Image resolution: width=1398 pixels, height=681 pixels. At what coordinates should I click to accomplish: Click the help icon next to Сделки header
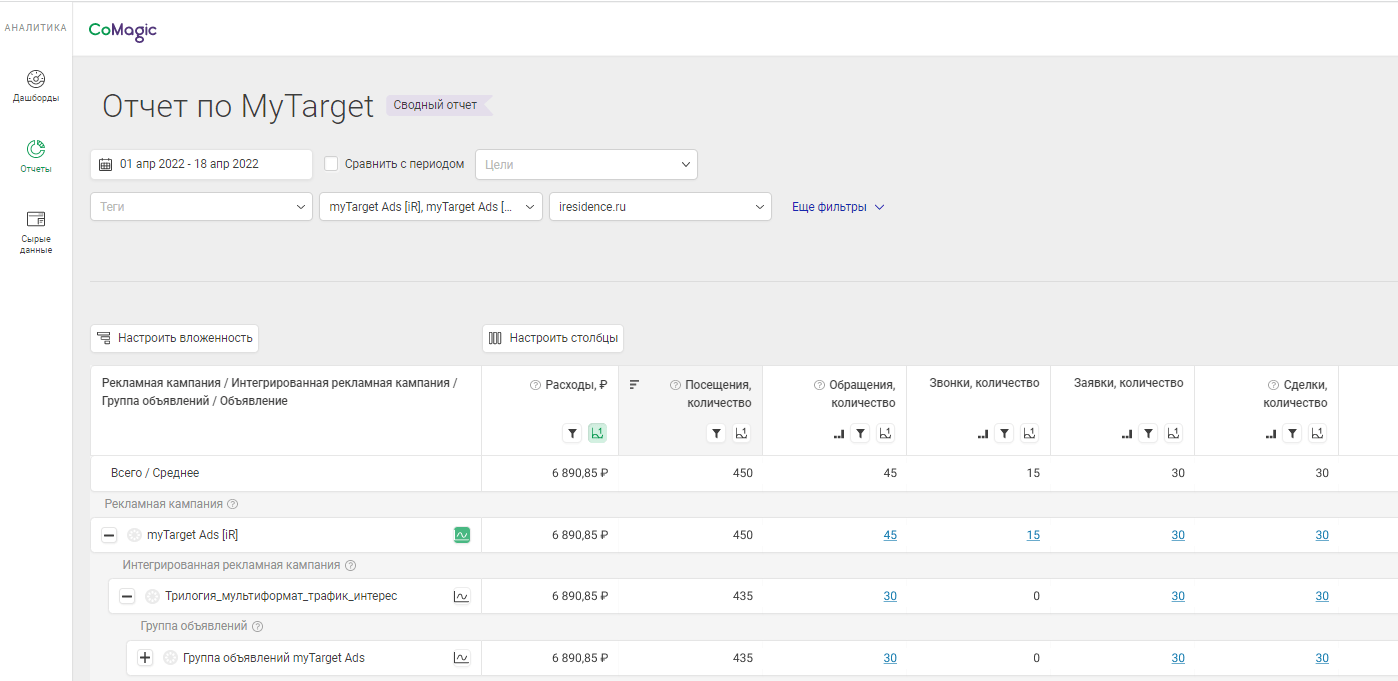(x=1273, y=385)
